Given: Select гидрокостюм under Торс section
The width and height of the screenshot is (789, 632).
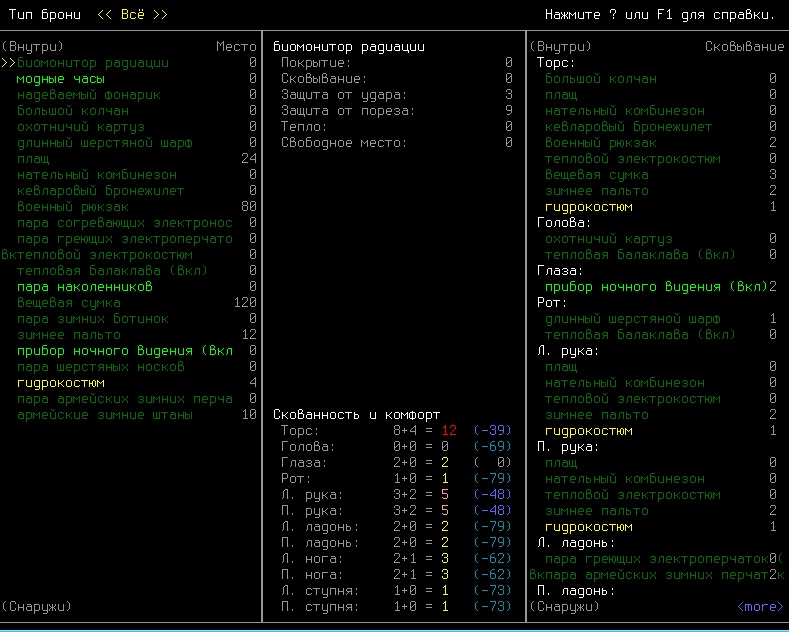Looking at the screenshot, I should click(x=661, y=207).
